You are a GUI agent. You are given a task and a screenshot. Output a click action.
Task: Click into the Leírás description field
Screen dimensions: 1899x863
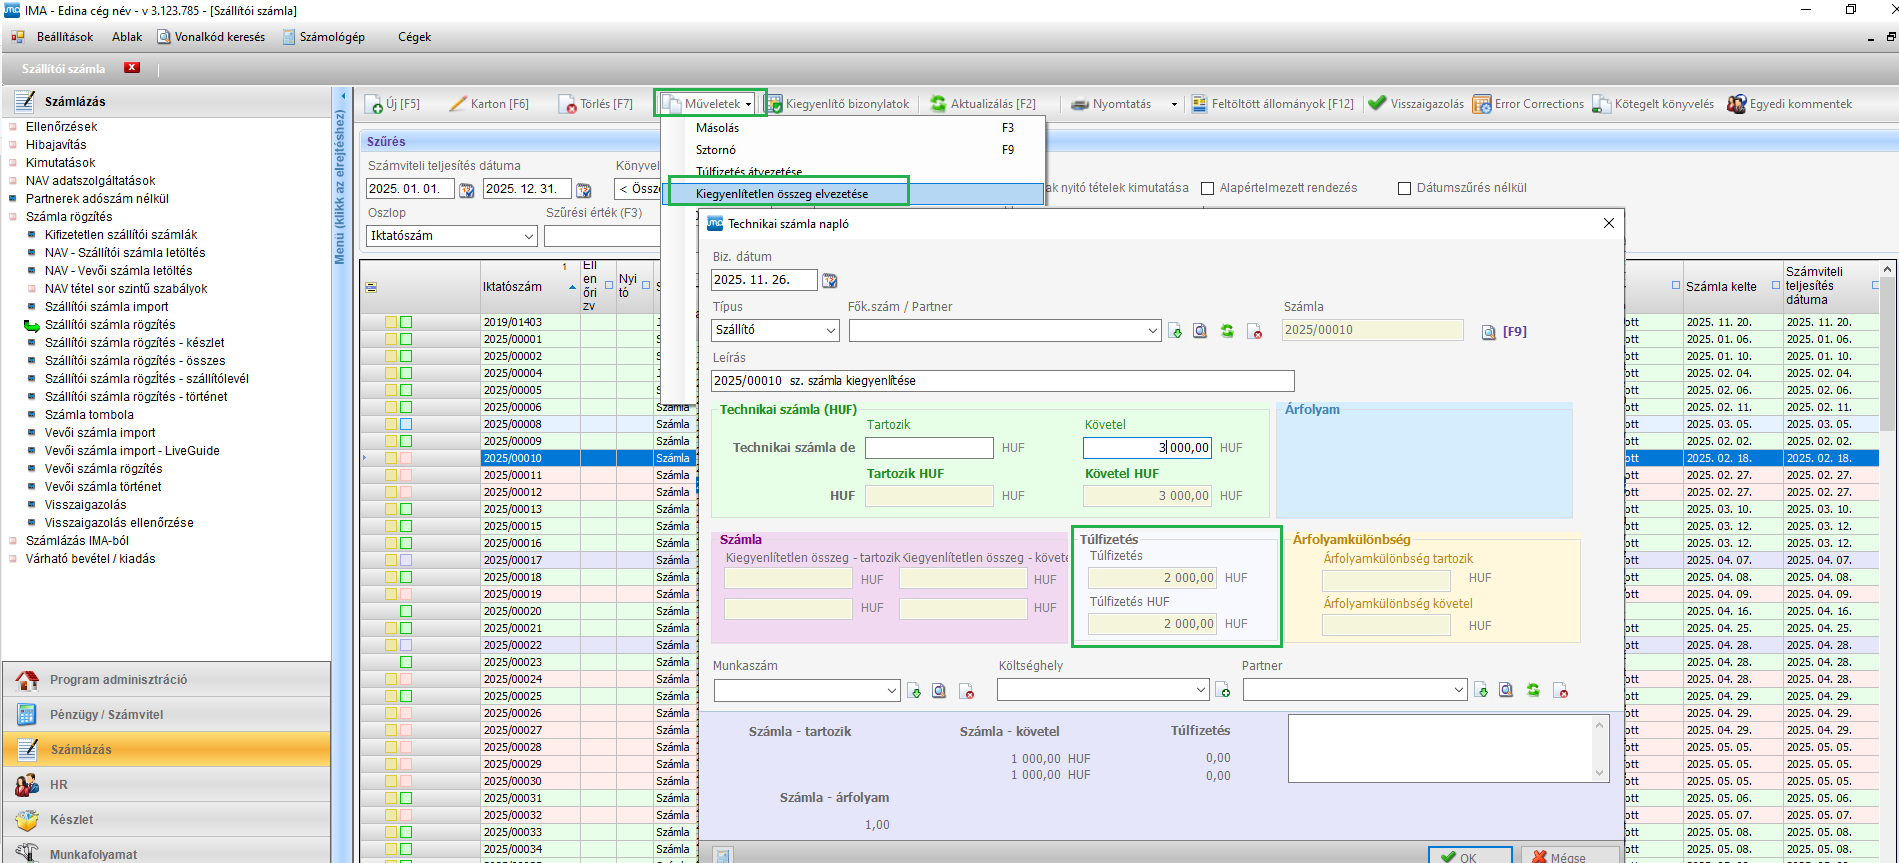[x=1002, y=381]
